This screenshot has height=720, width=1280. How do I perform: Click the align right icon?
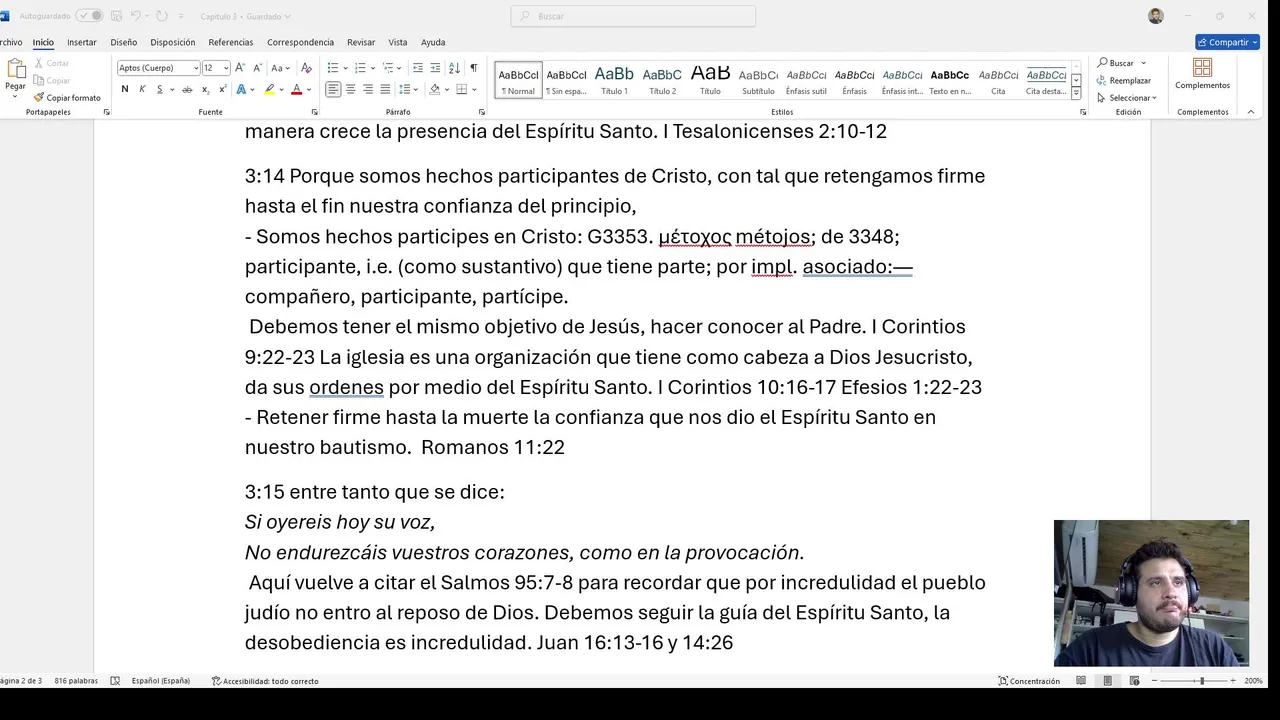pos(368,89)
